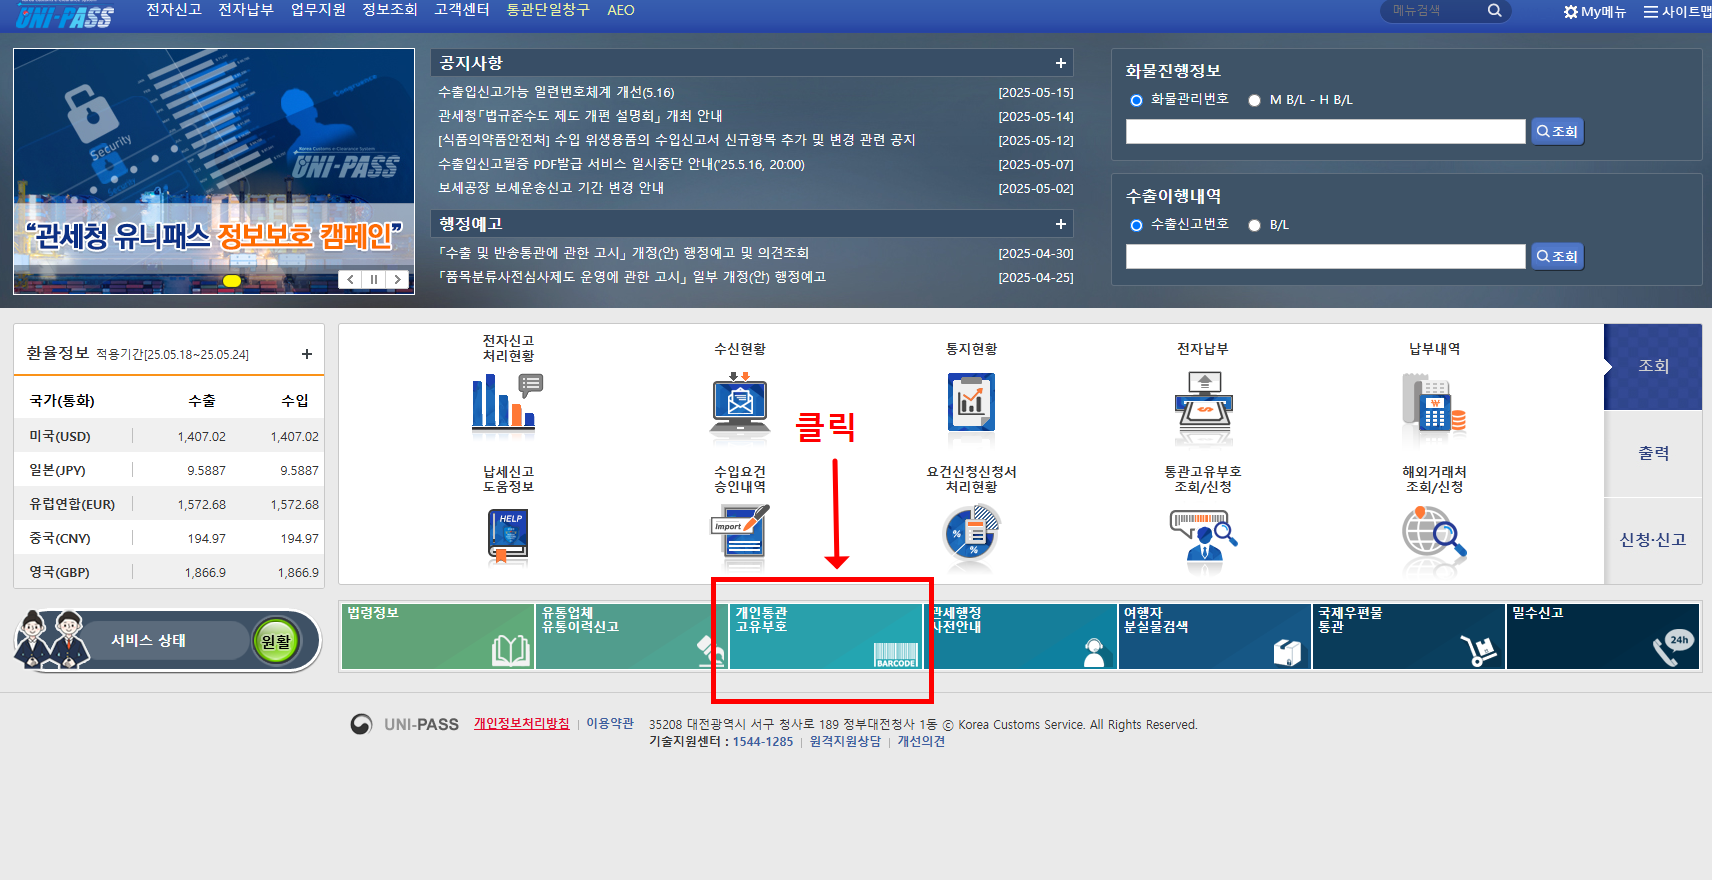Viewport: 1712px width, 880px height.
Task: Open the 통관단일창구 top menu
Action: (548, 10)
